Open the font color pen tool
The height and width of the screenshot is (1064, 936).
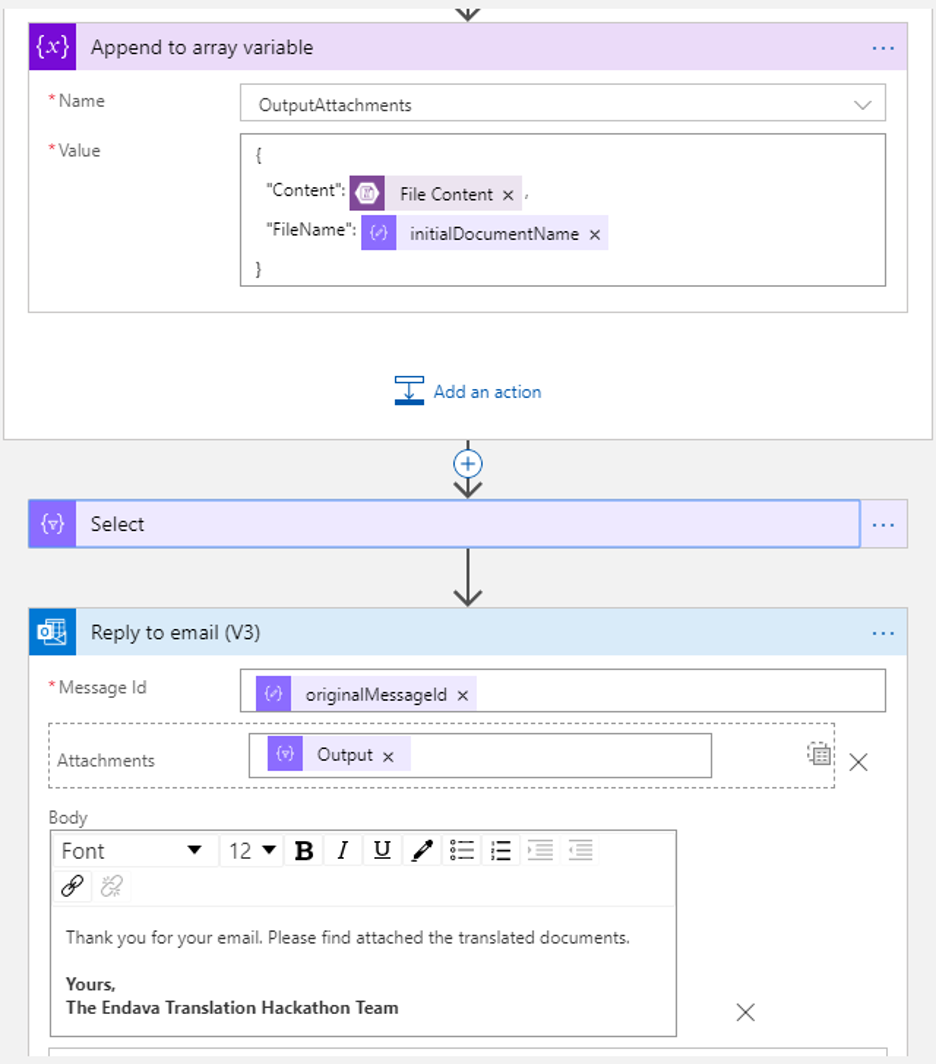[422, 850]
